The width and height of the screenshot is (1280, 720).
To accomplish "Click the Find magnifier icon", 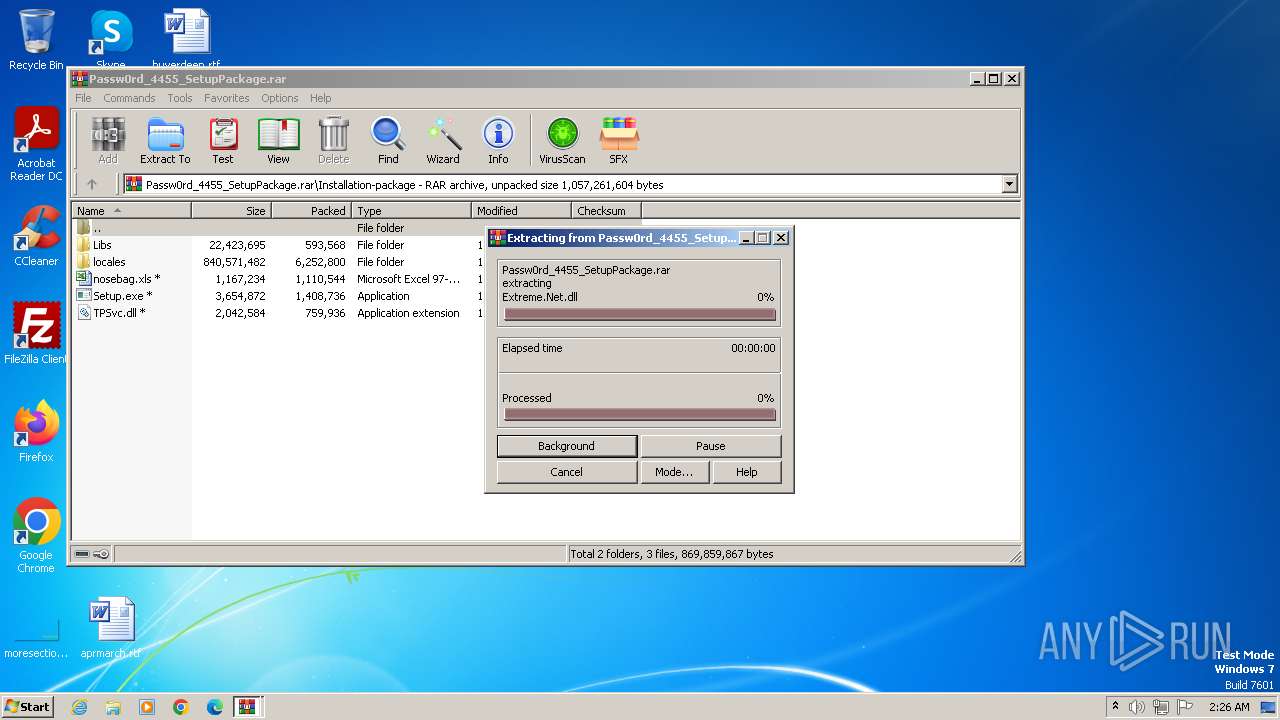I will 388,140.
